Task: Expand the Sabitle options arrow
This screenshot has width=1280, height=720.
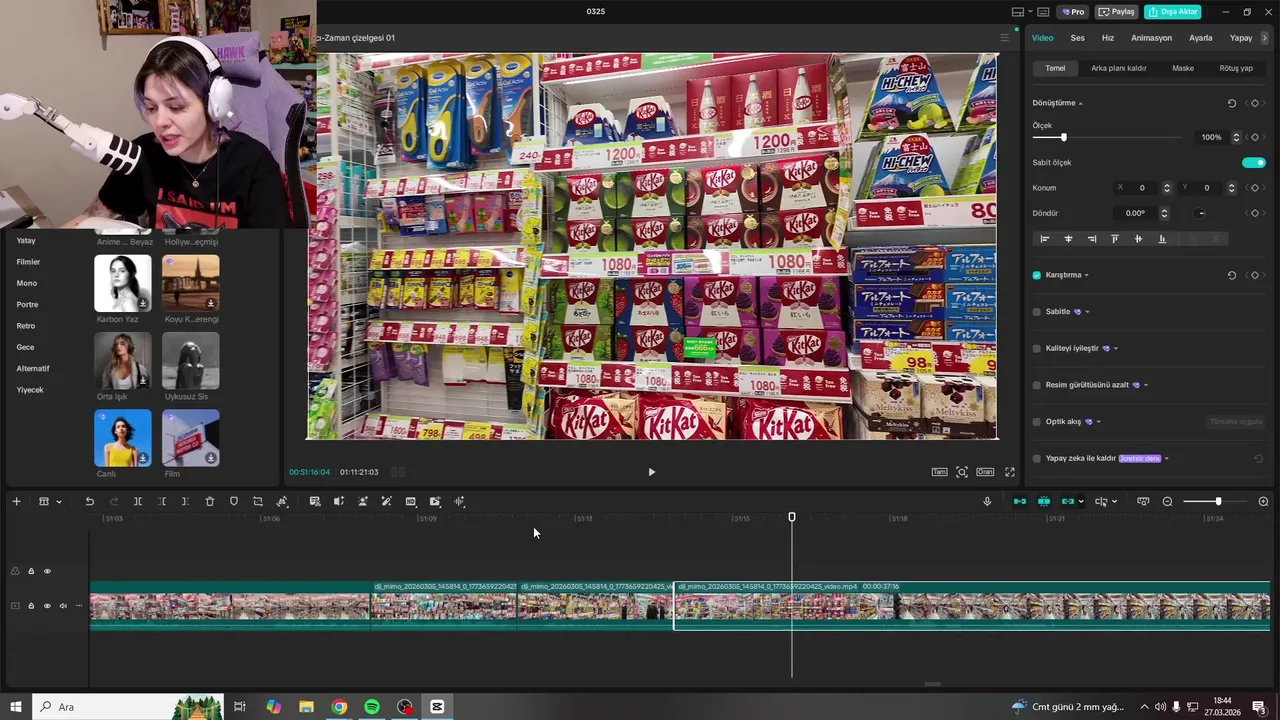Action: [1087, 312]
